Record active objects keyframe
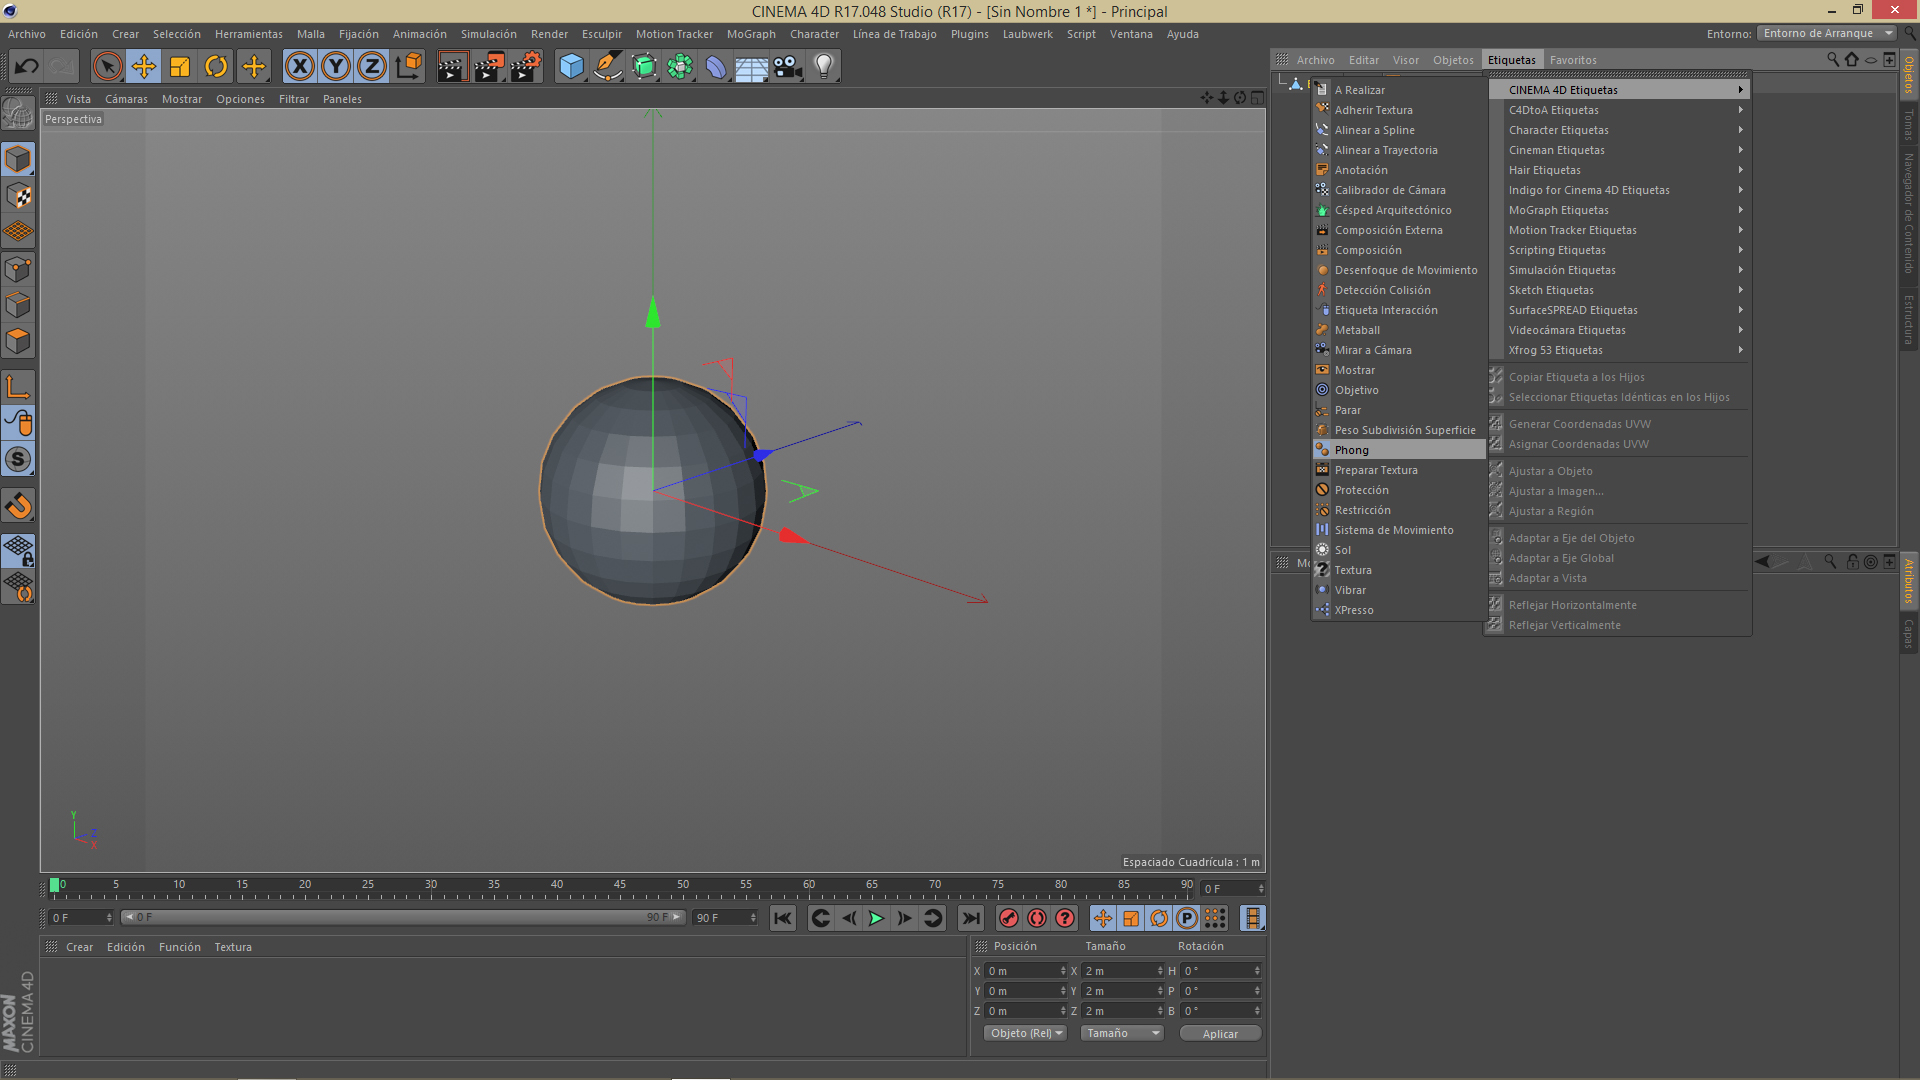The width and height of the screenshot is (1920, 1080). point(1009,918)
